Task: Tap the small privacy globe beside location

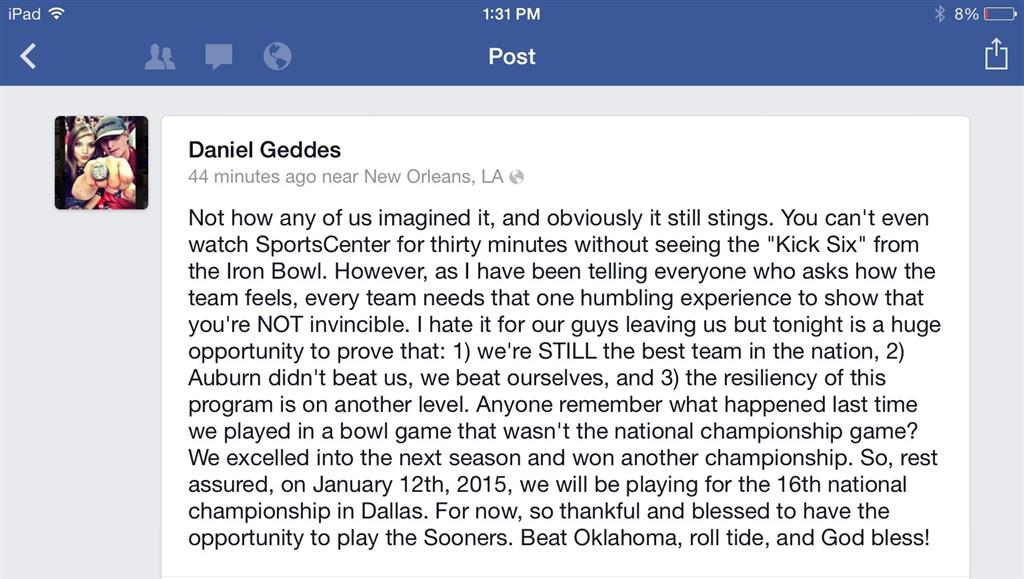Action: point(517,178)
